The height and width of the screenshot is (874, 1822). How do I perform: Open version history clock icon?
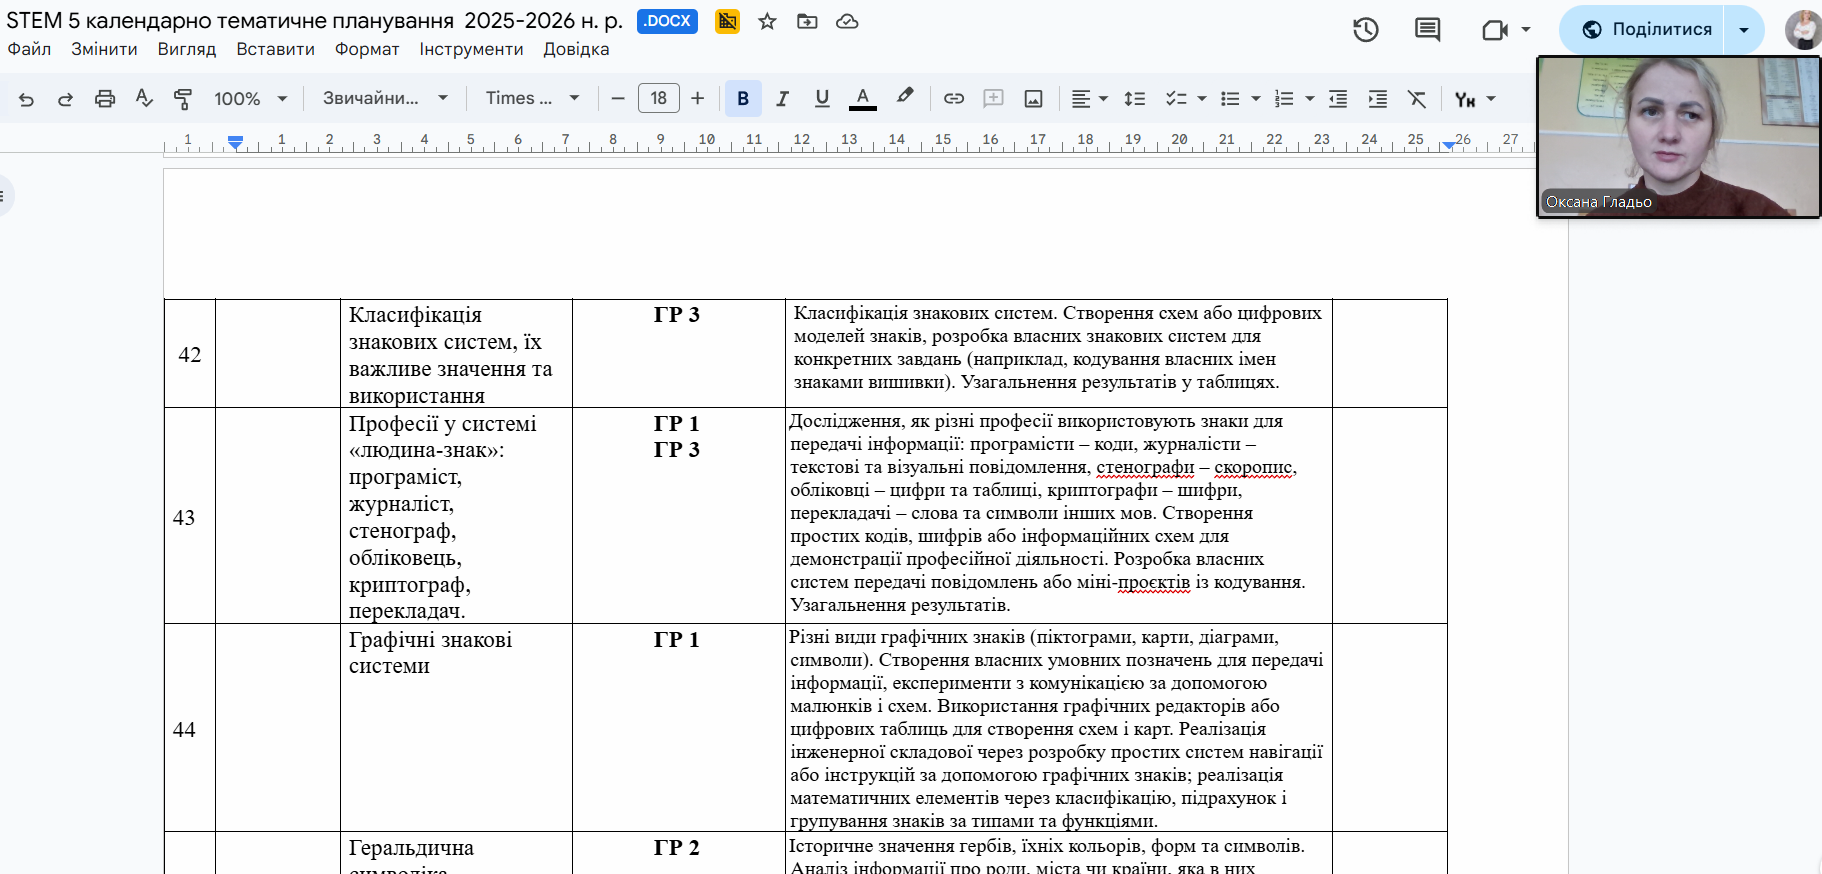(1366, 30)
